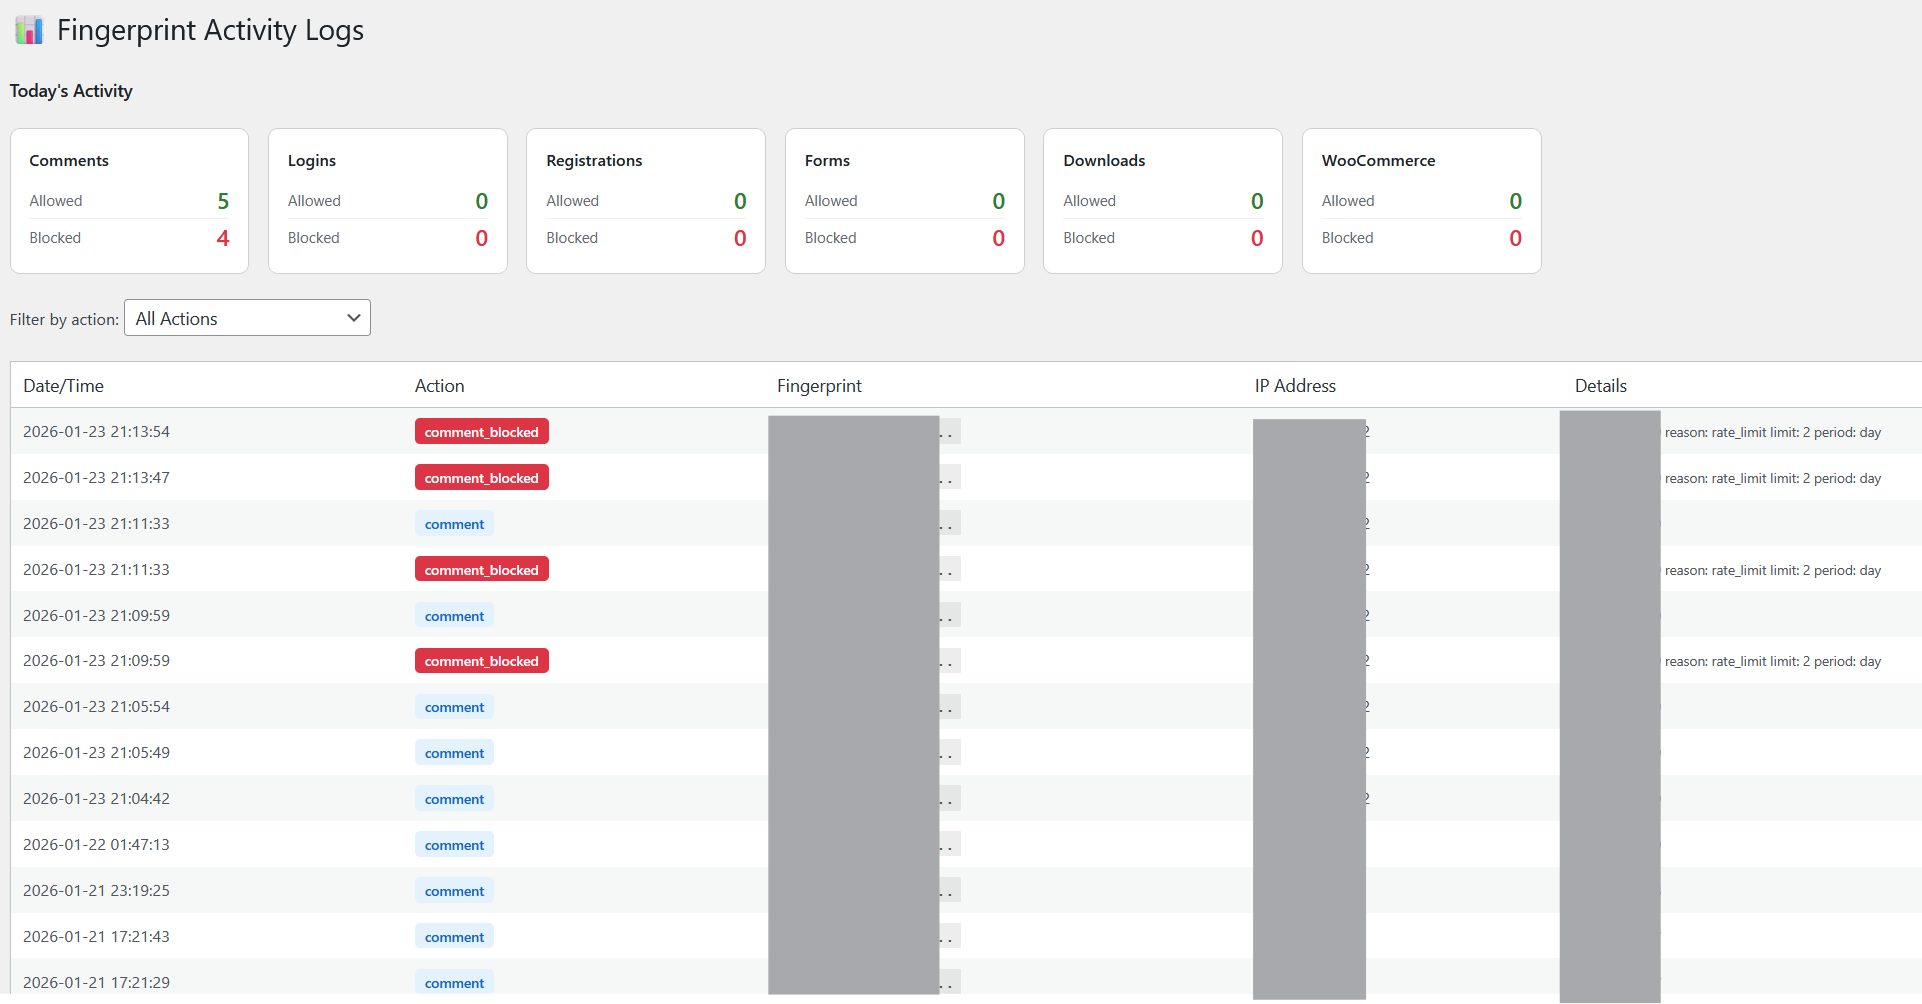Click the comment badge on the 21:09:59 row
The height and width of the screenshot is (1004, 1922).
pos(454,616)
